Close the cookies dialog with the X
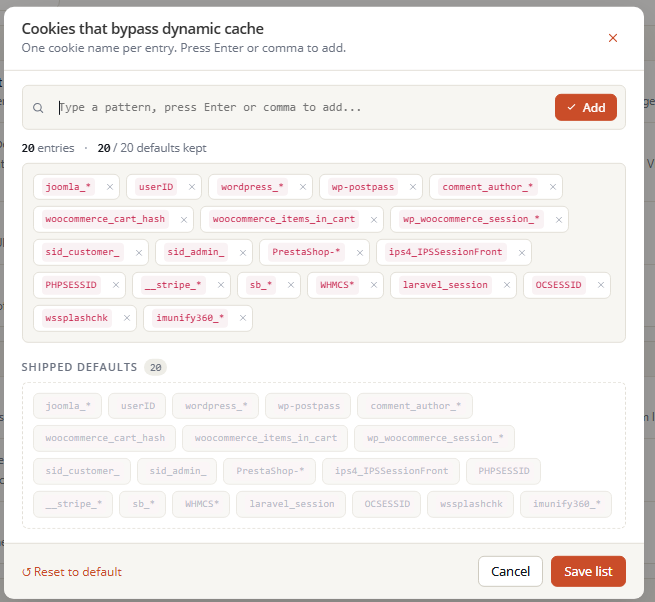Image resolution: width=655 pixels, height=602 pixels. (613, 38)
